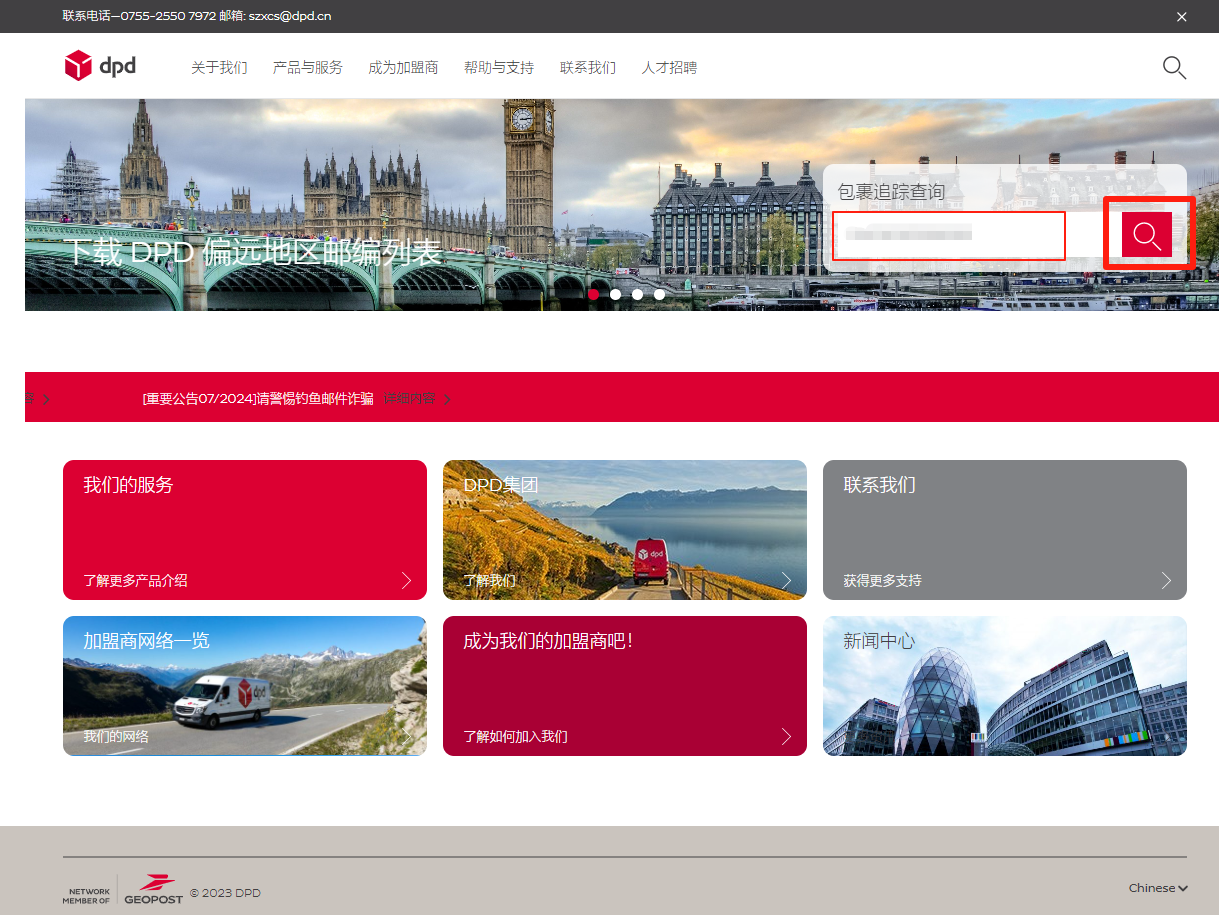Close the top contact info bar
1219x915 pixels.
[x=1182, y=17]
